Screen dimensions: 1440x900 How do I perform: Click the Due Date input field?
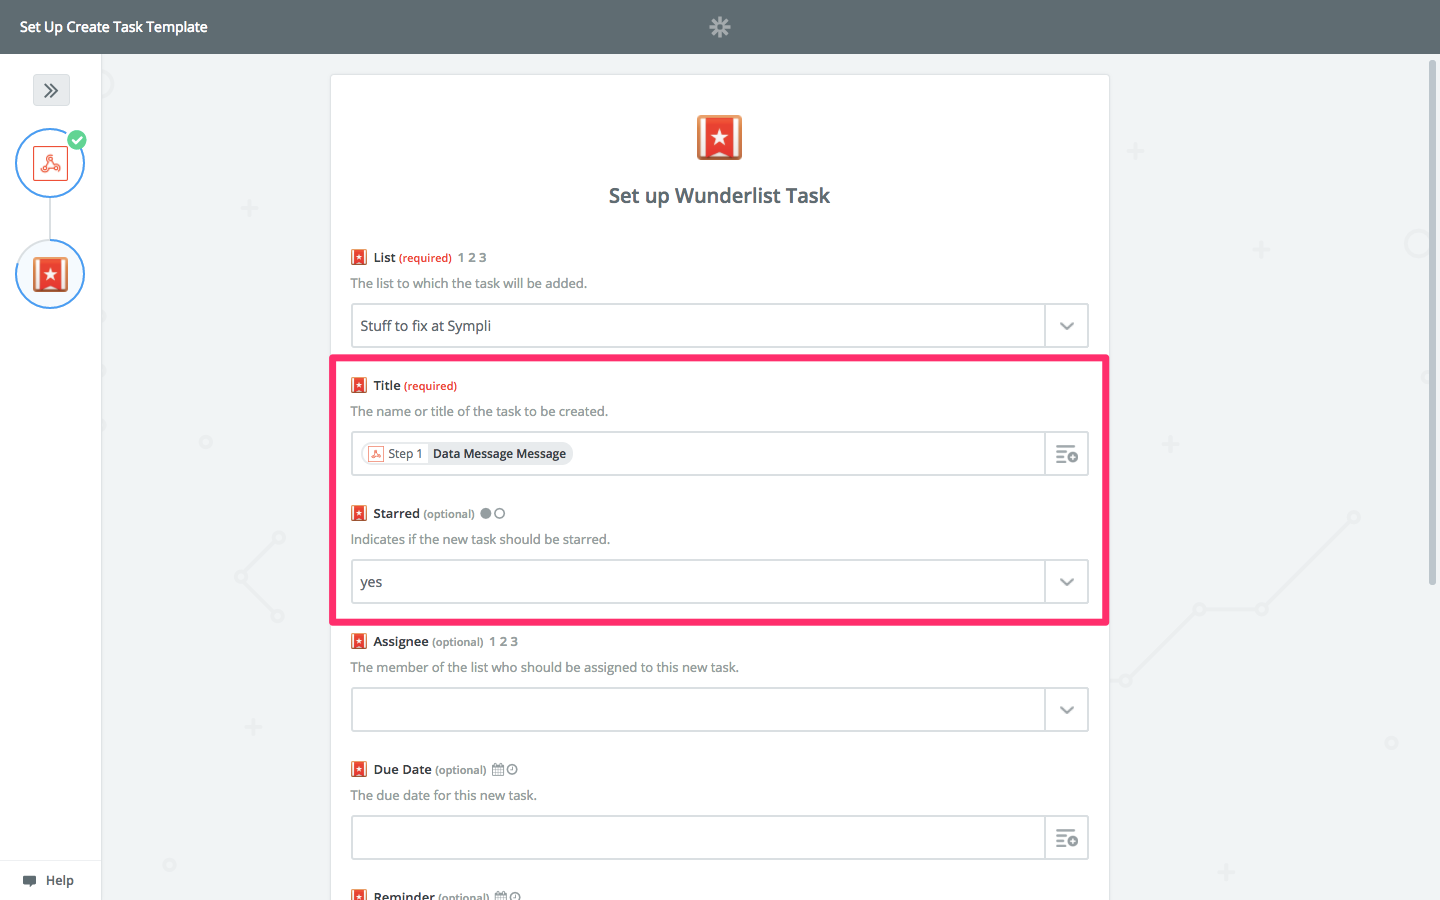click(x=698, y=838)
